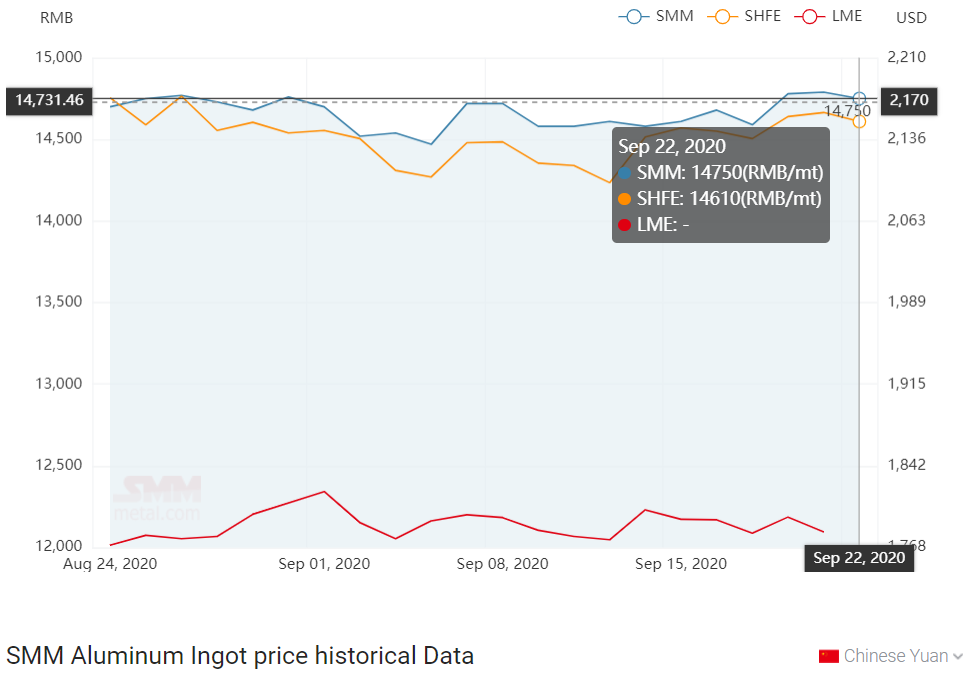Click the 2,063 USD axis tick label
The height and width of the screenshot is (678, 975).
coord(906,220)
